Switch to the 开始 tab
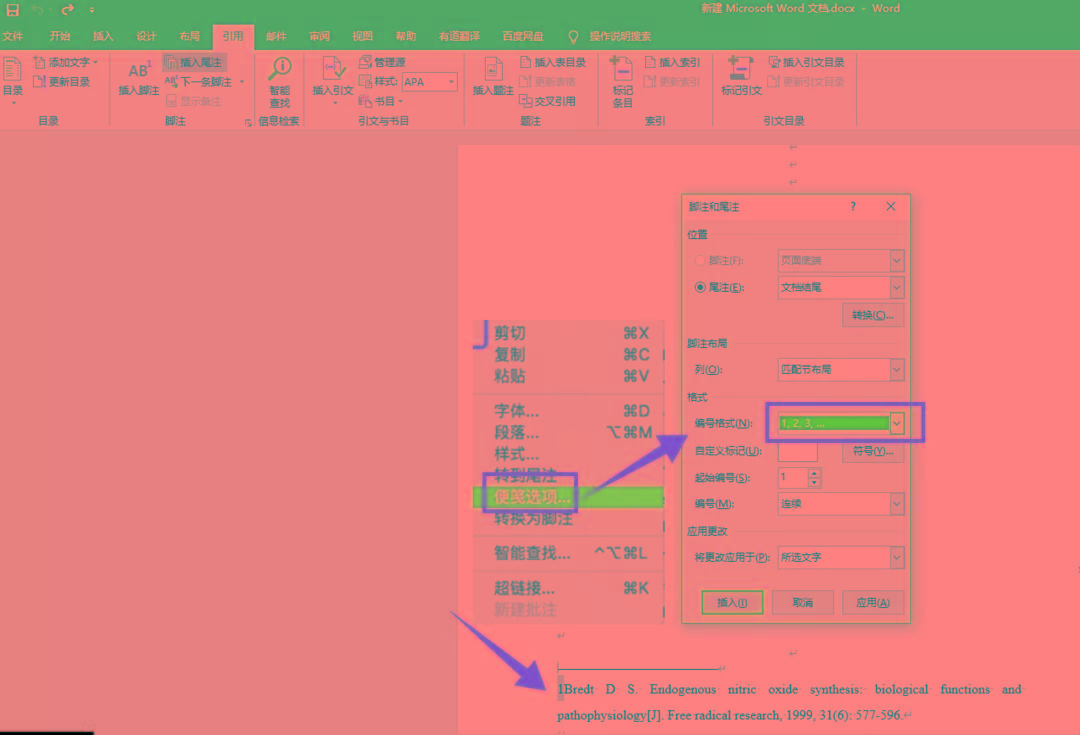This screenshot has height=735, width=1080. click(60, 36)
